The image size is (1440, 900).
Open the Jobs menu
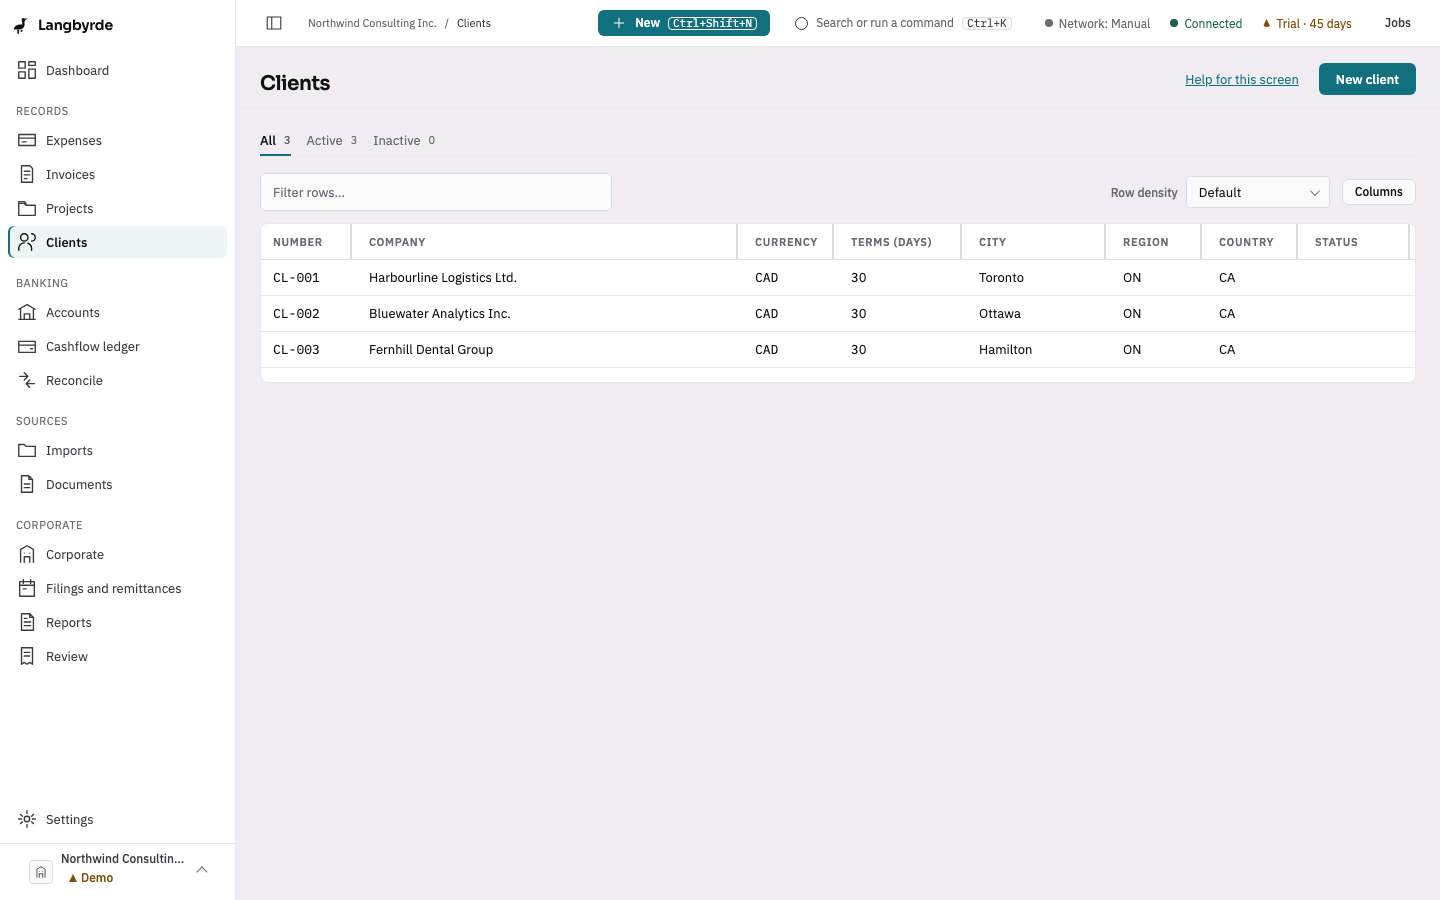(x=1397, y=23)
